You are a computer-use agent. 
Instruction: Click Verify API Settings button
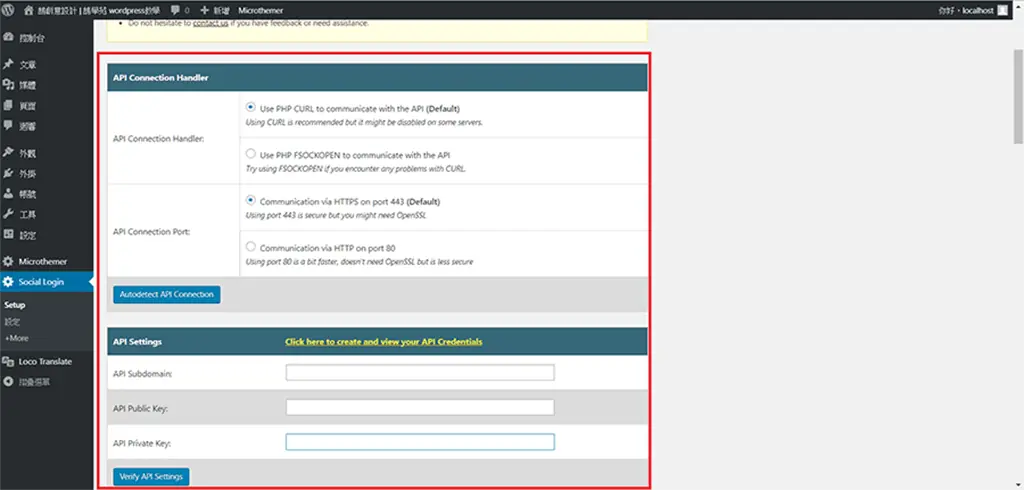click(151, 476)
